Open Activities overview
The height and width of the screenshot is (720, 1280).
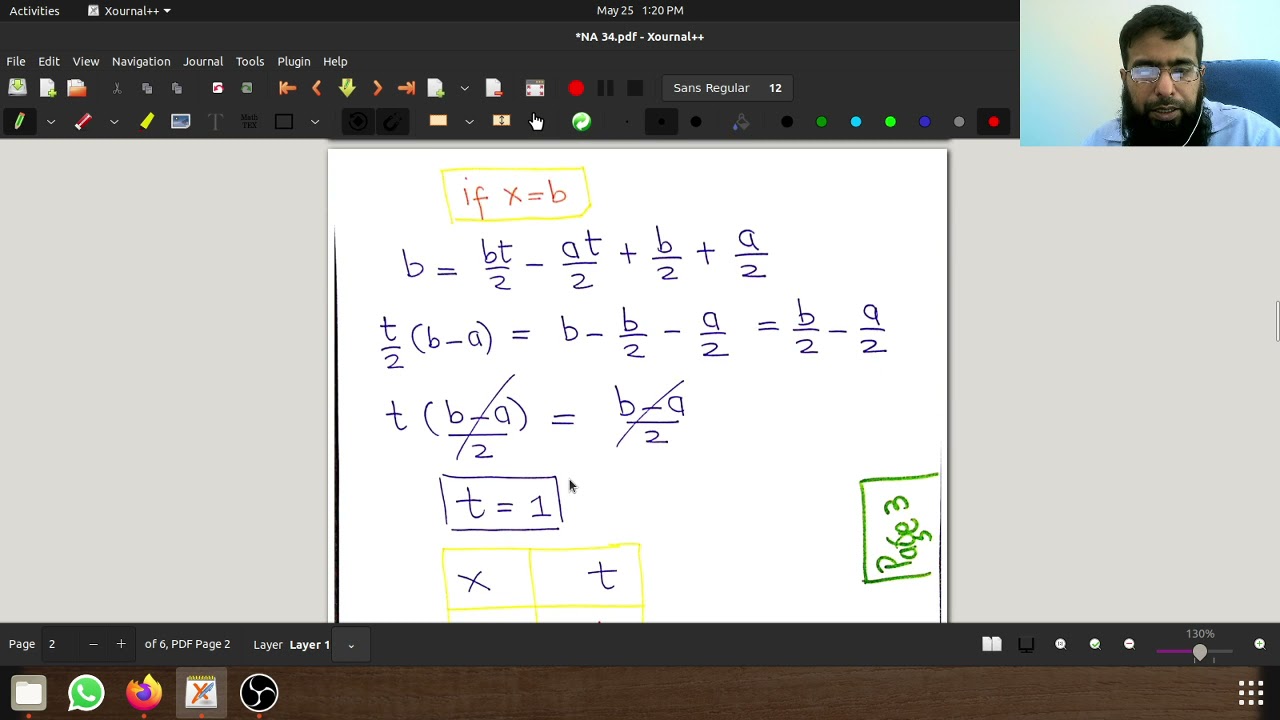click(x=35, y=11)
